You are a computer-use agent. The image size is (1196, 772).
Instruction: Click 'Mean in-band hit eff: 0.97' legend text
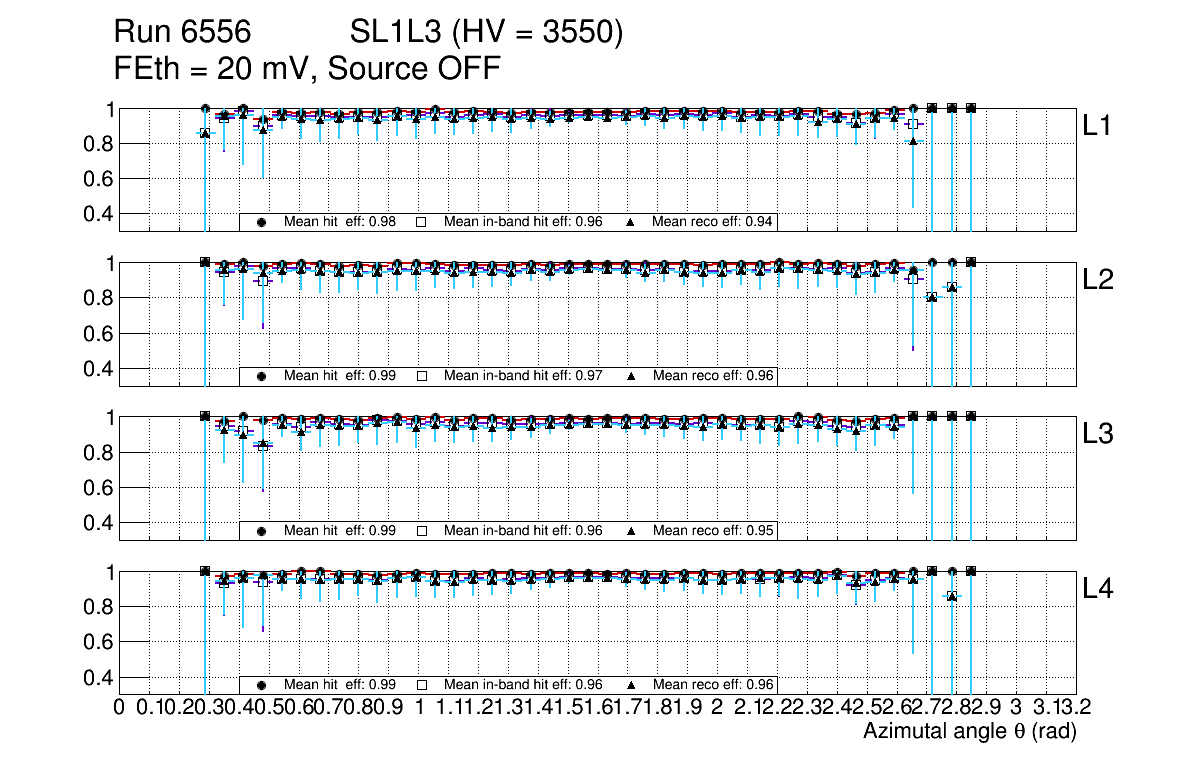(523, 376)
